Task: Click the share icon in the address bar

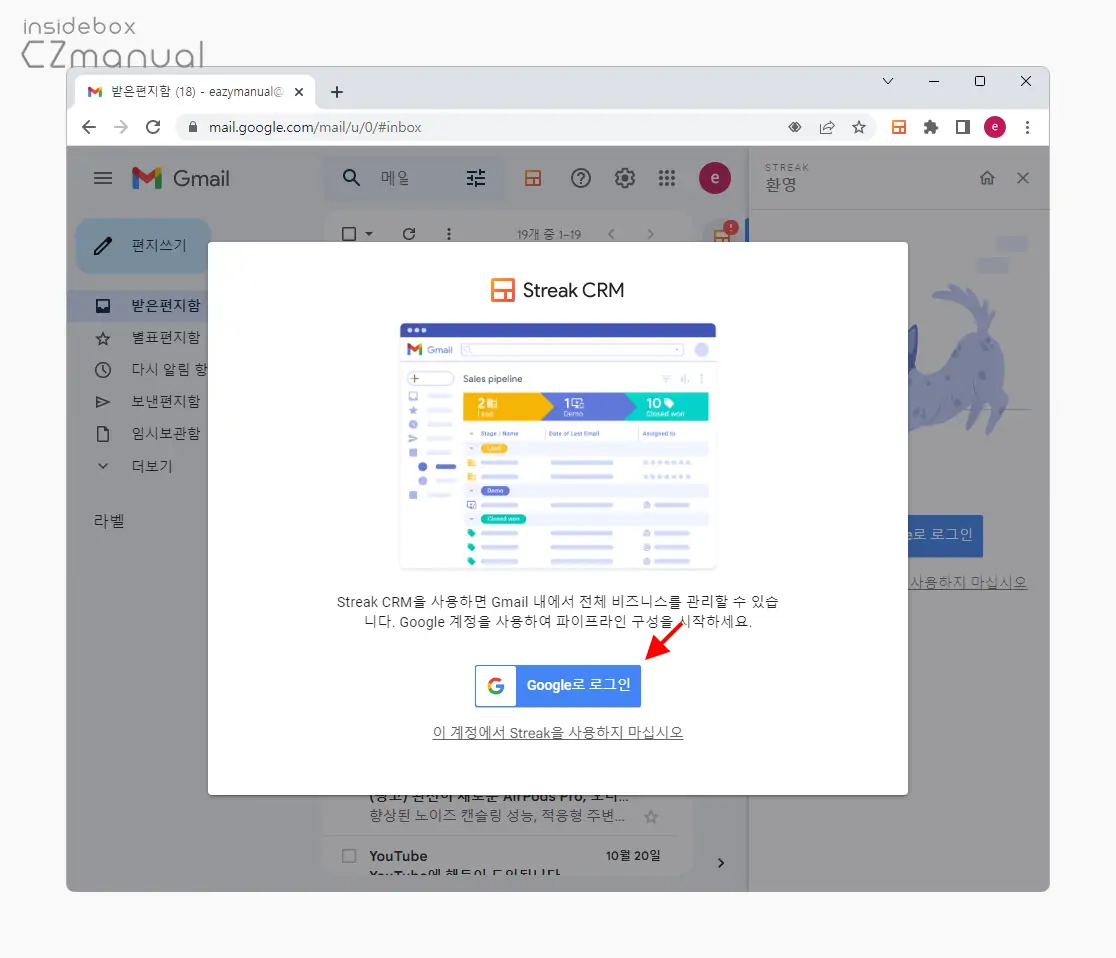Action: [x=826, y=127]
